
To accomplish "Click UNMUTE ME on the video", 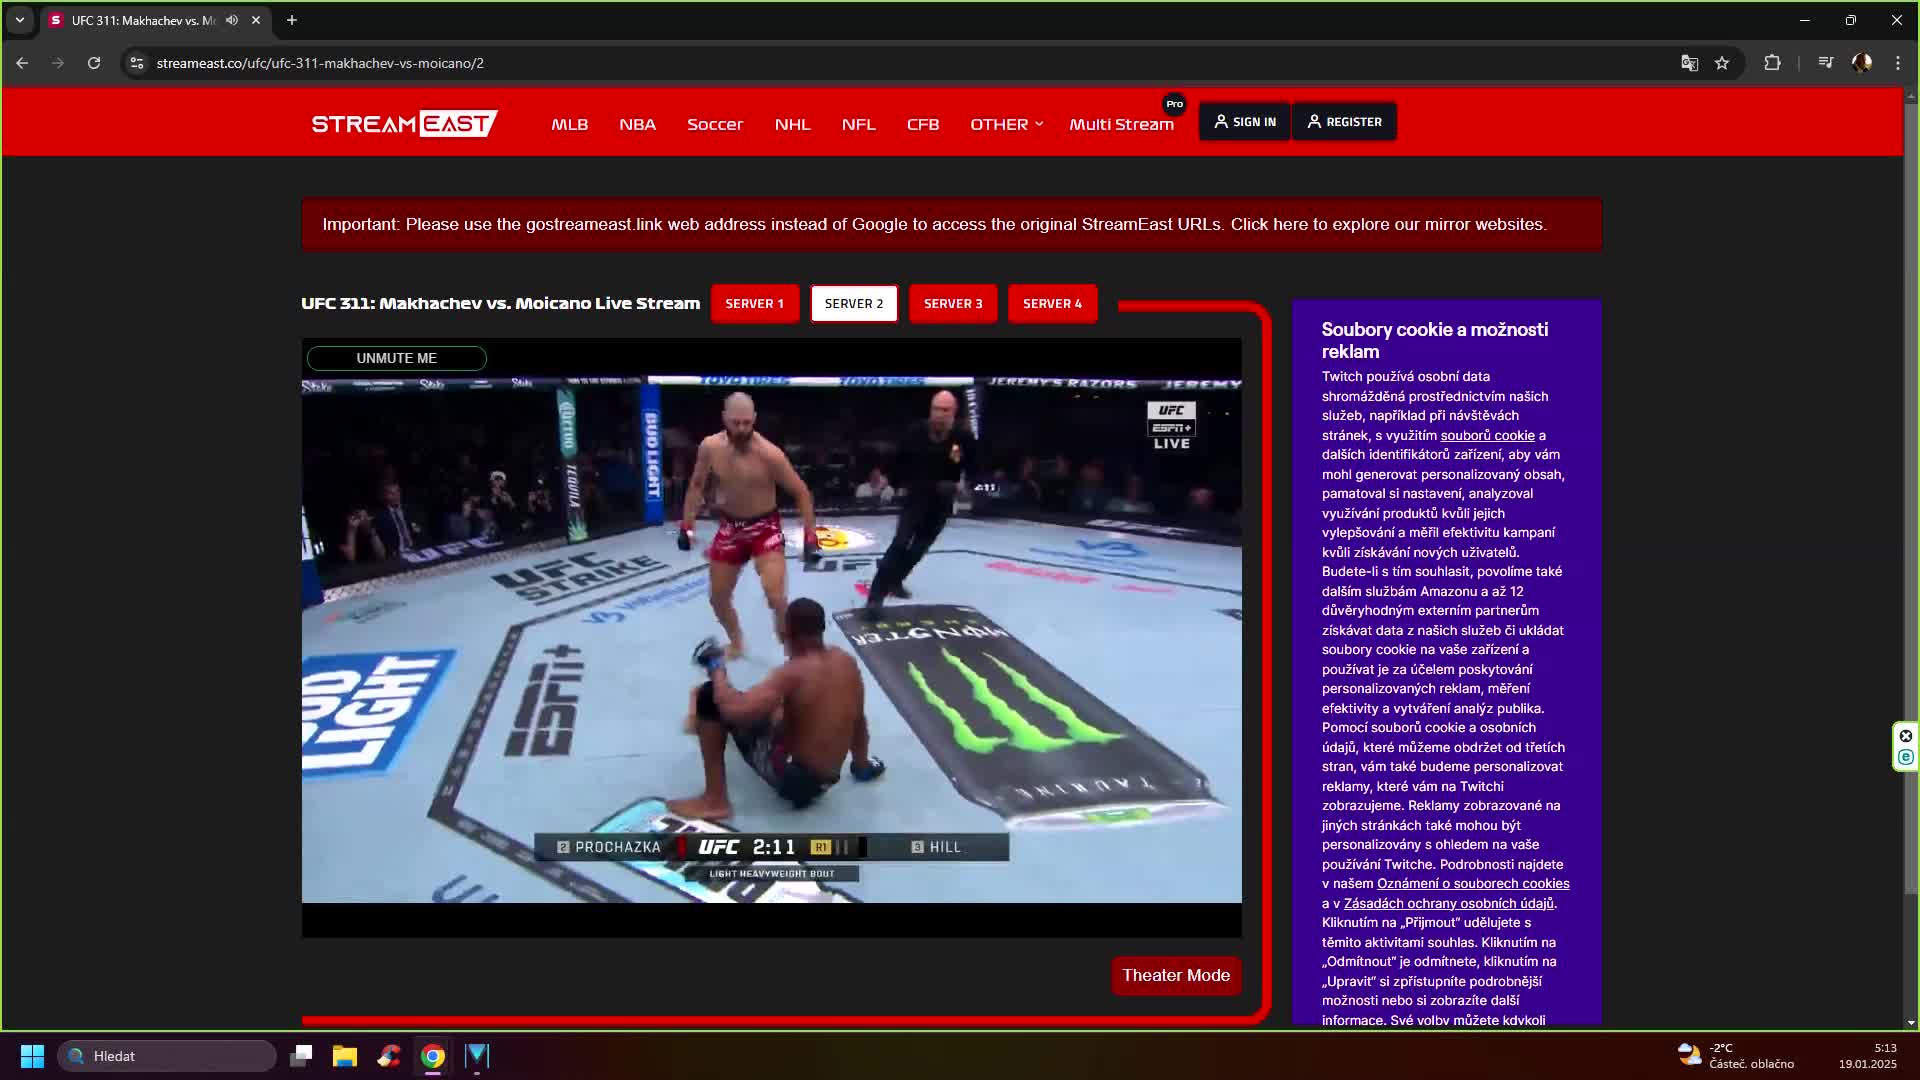I will [x=397, y=358].
